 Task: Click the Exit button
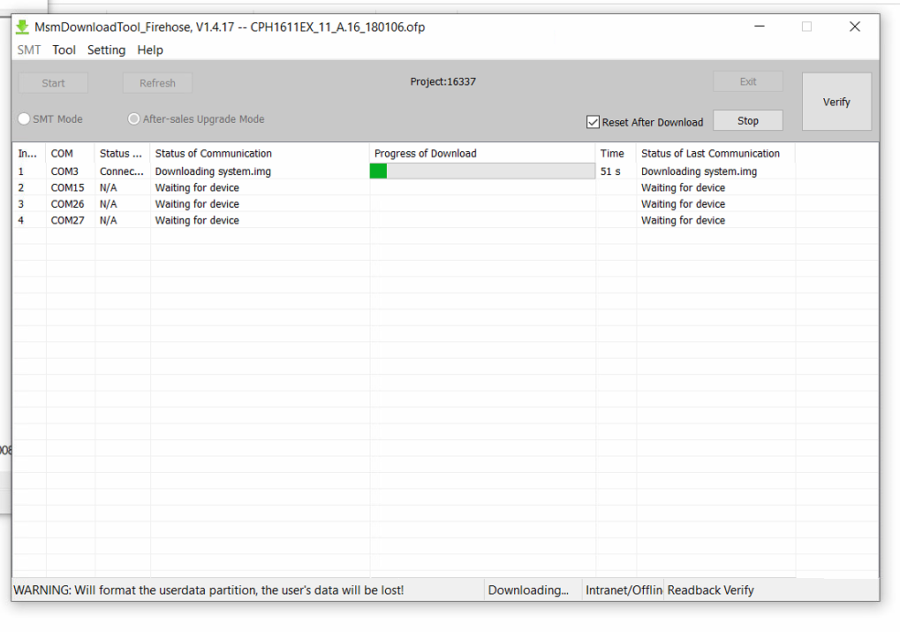point(748,82)
